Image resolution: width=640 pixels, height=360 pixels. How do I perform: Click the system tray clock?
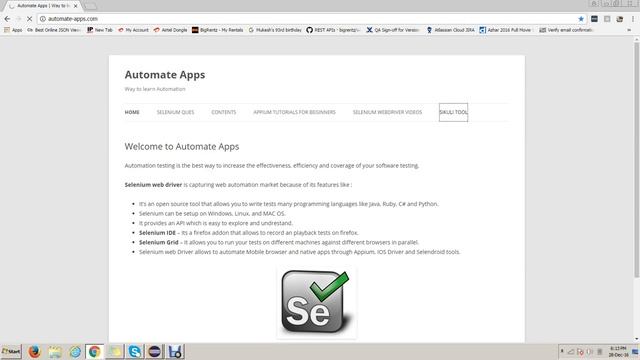[x=618, y=351]
